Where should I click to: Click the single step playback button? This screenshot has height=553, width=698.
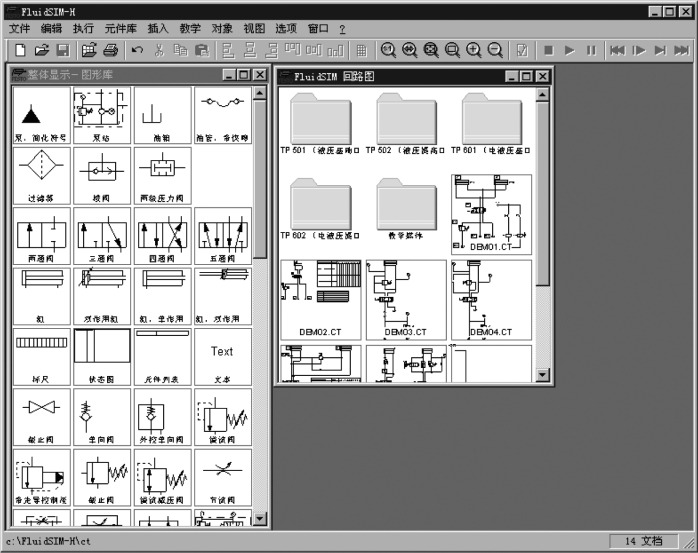(639, 50)
